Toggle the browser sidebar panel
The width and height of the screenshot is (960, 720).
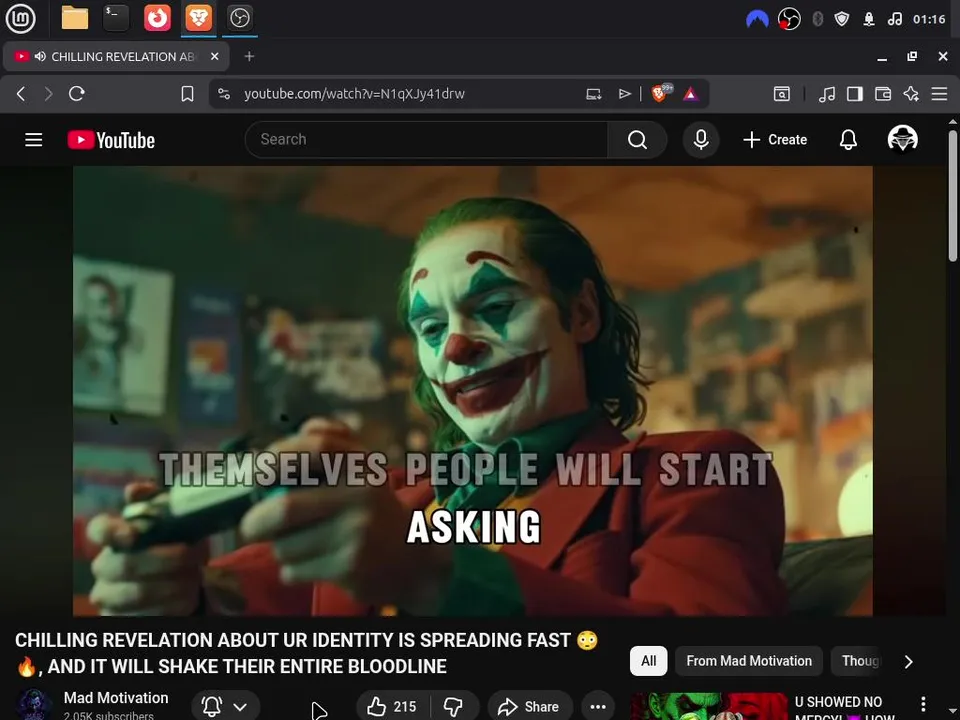[x=855, y=94]
